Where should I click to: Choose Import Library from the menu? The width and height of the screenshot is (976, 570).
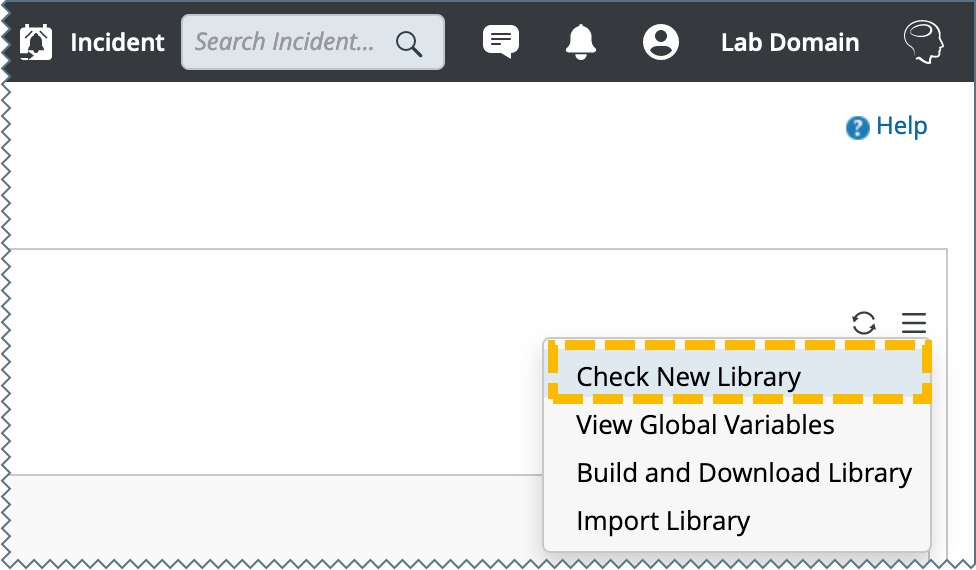[663, 521]
